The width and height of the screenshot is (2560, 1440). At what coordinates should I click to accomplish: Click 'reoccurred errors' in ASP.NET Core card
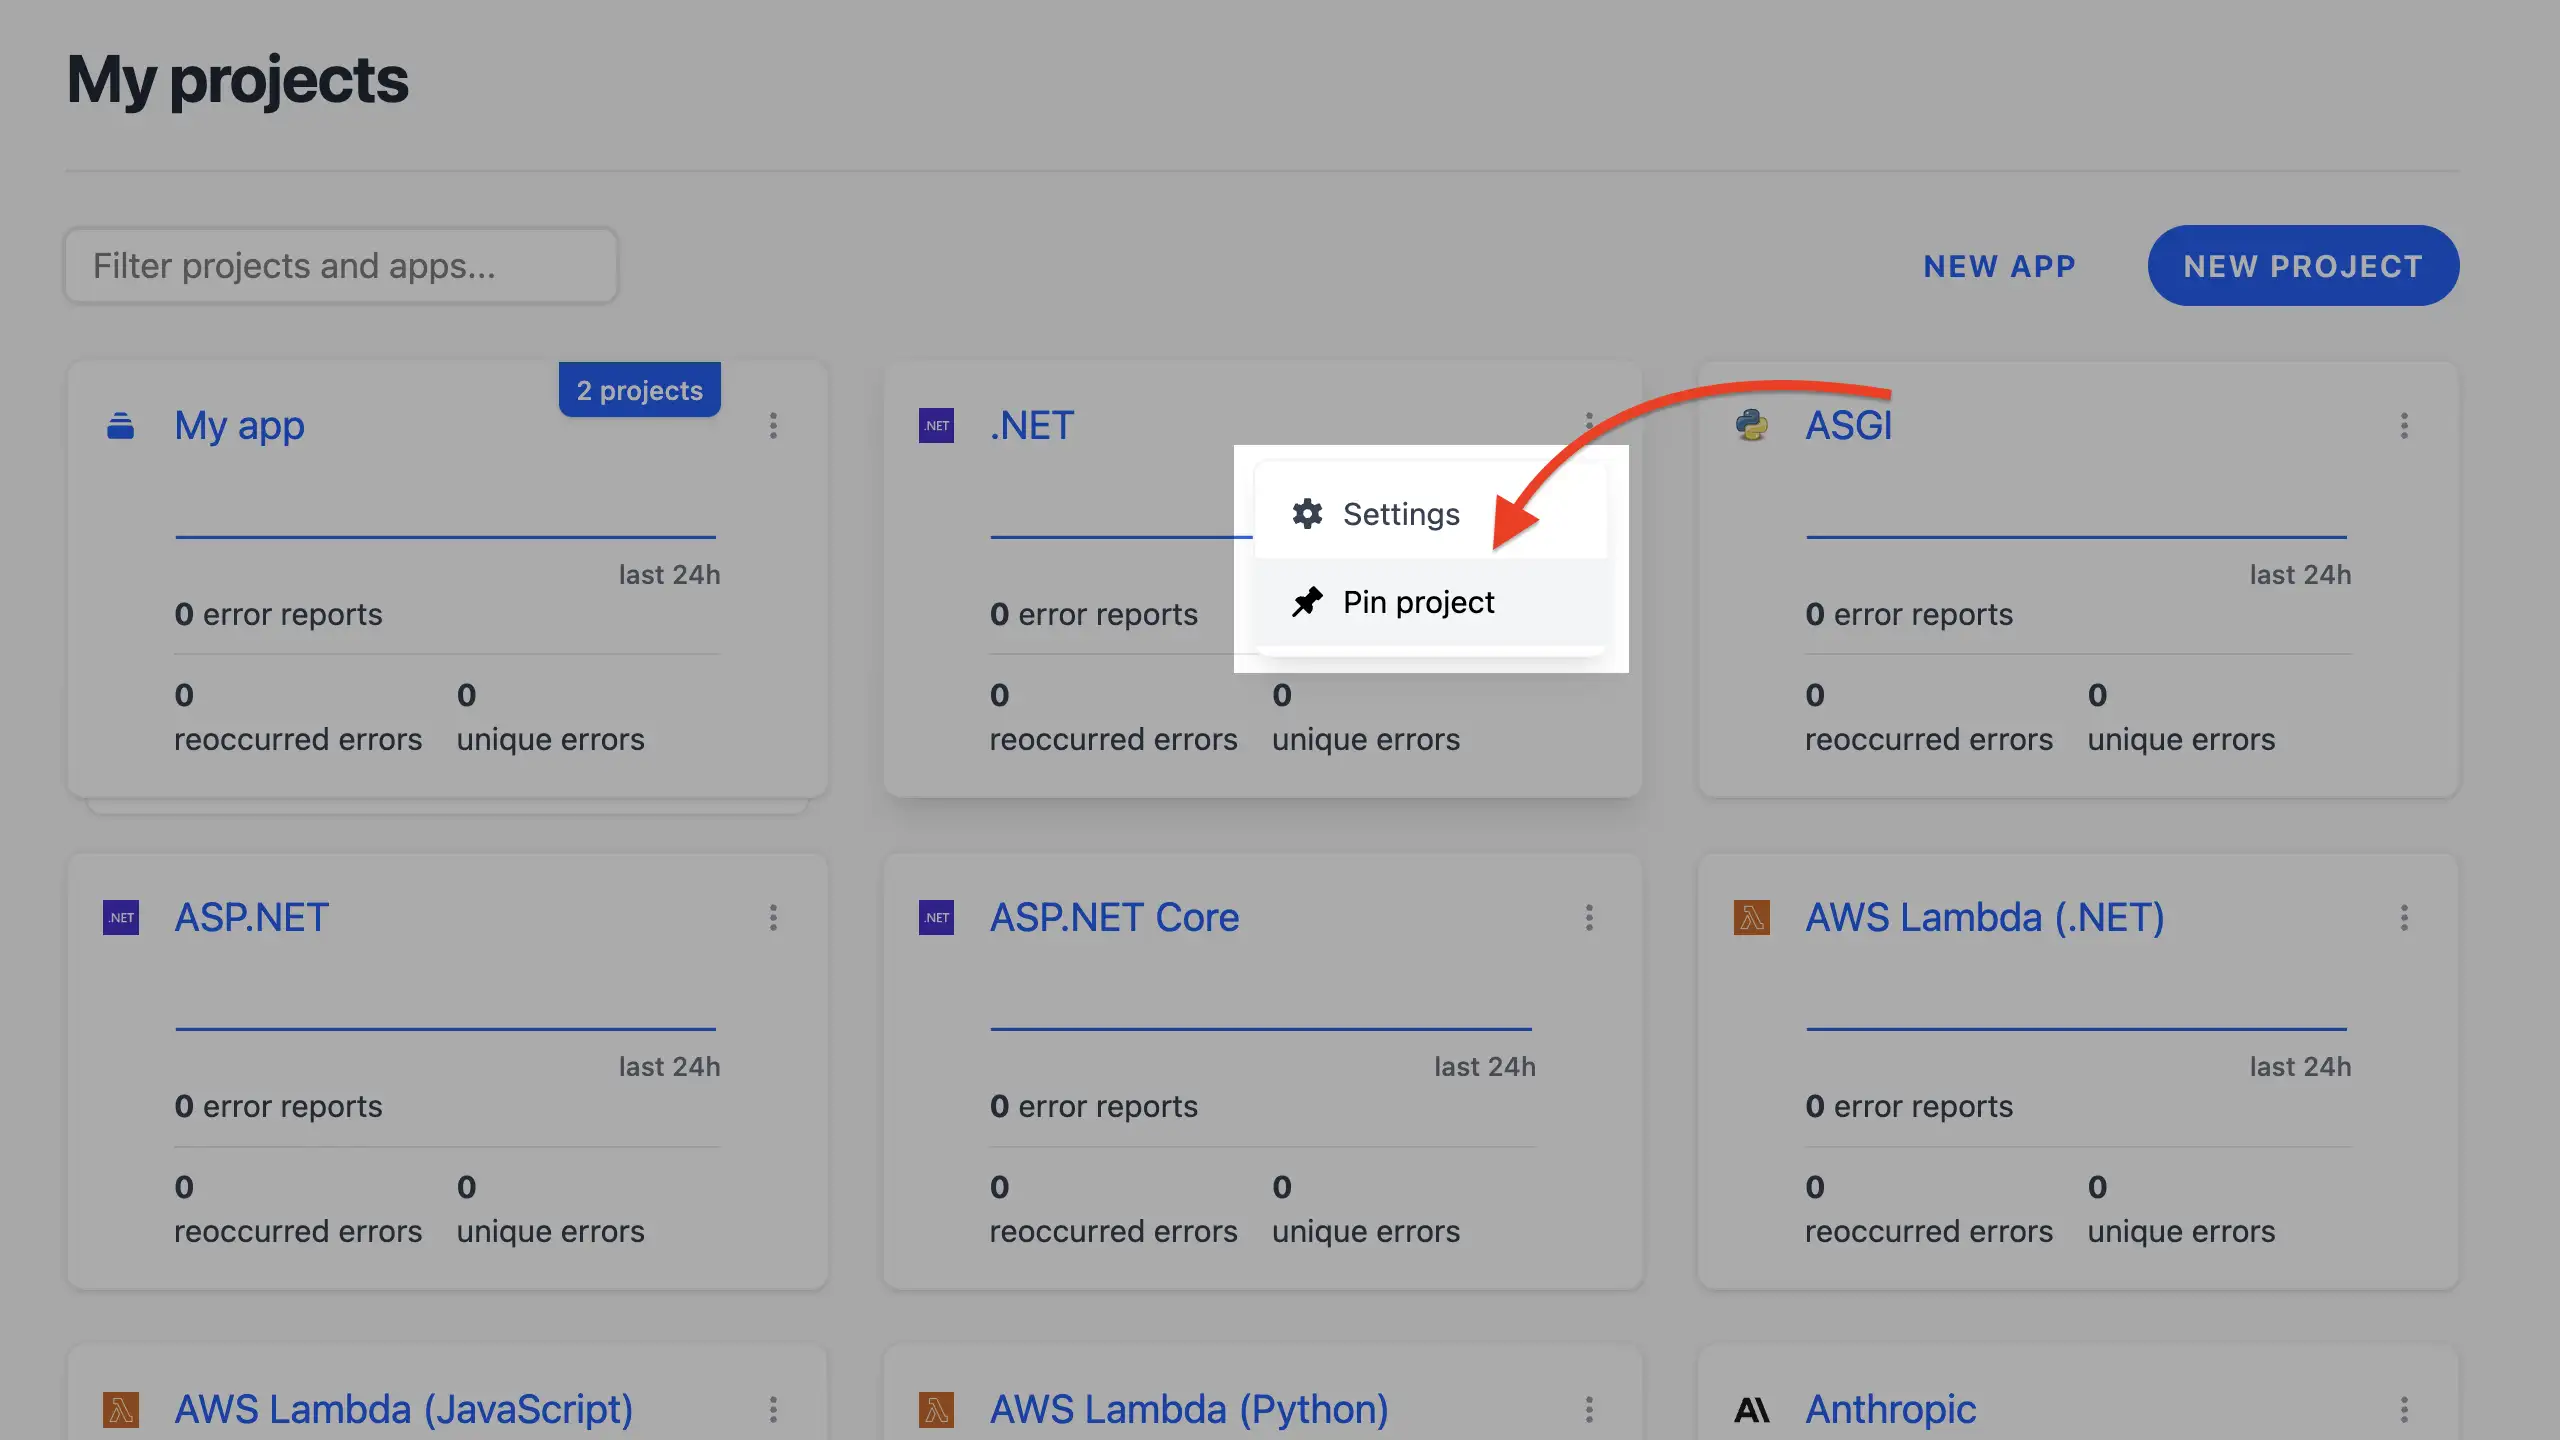pyautogui.click(x=1113, y=1232)
